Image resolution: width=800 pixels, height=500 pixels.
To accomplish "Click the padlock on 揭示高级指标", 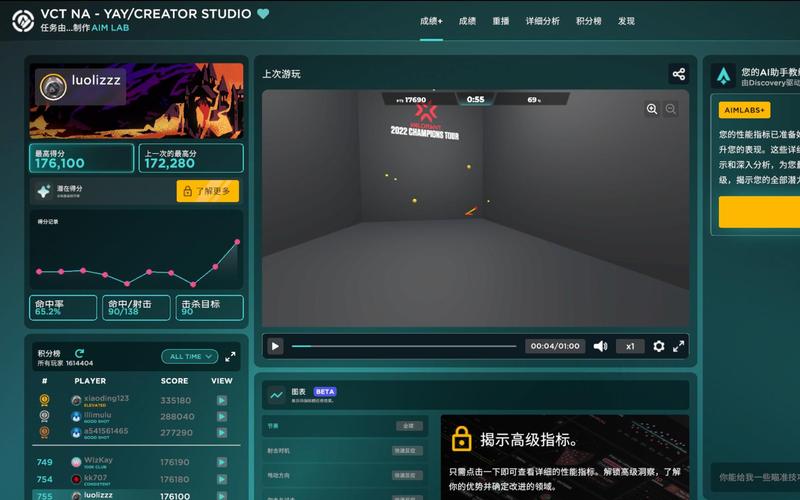I will [x=461, y=439].
